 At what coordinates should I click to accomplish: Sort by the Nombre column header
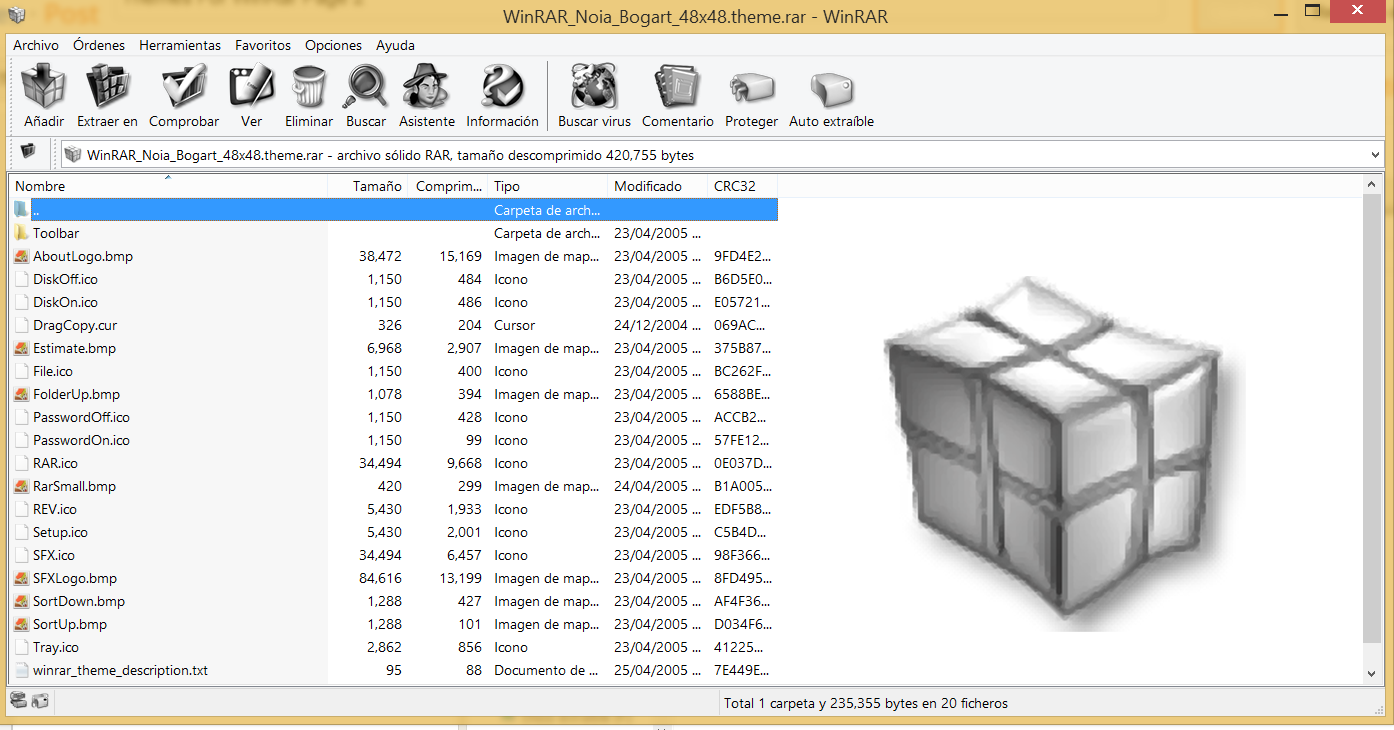pos(168,186)
